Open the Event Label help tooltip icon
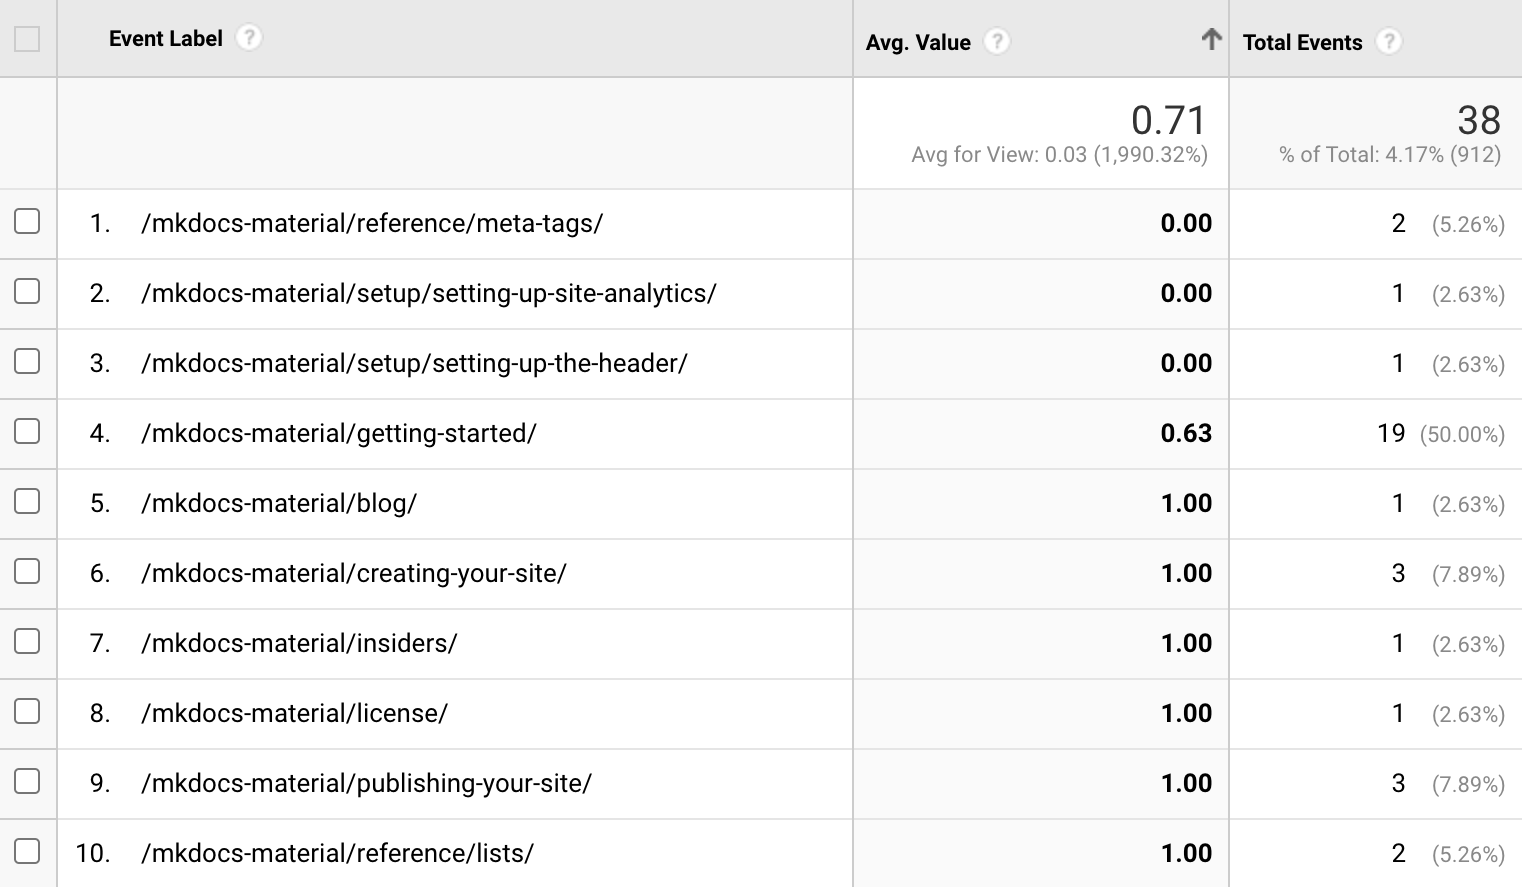This screenshot has height=887, width=1522. pyautogui.click(x=249, y=38)
